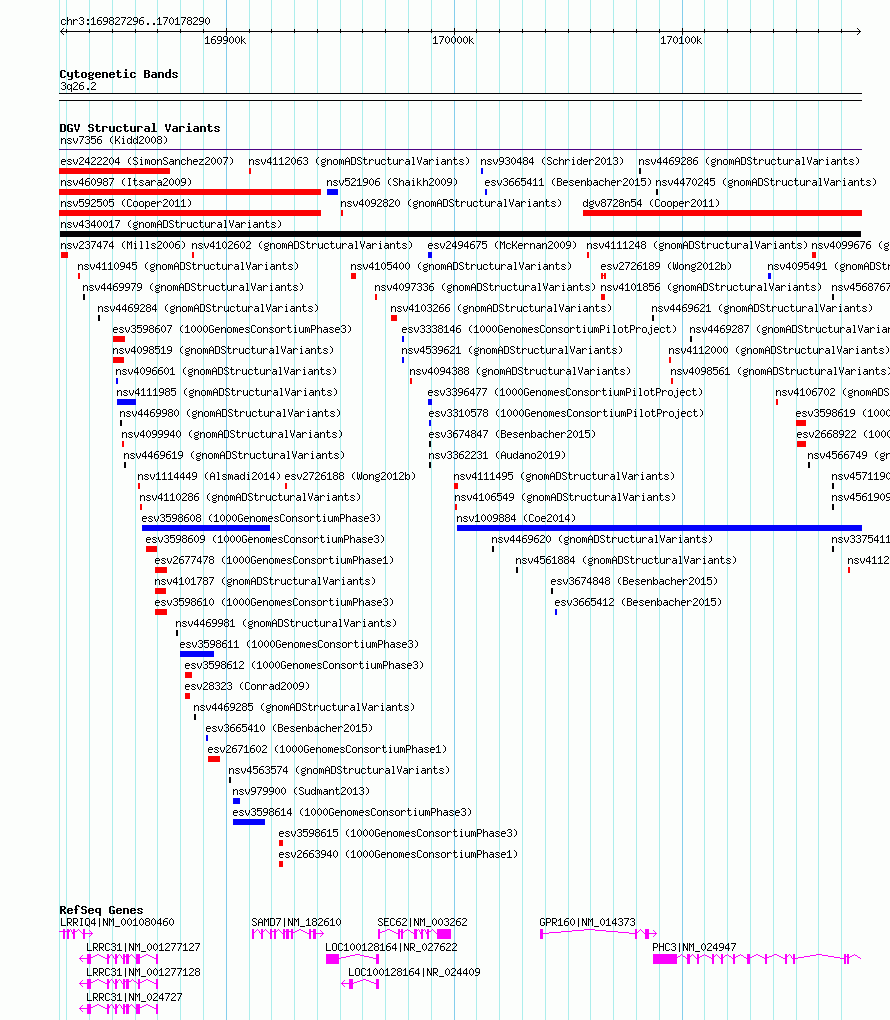Click the red bar under dgv8728n54
Image resolution: width=890 pixels, height=1020 pixels.
722,213
